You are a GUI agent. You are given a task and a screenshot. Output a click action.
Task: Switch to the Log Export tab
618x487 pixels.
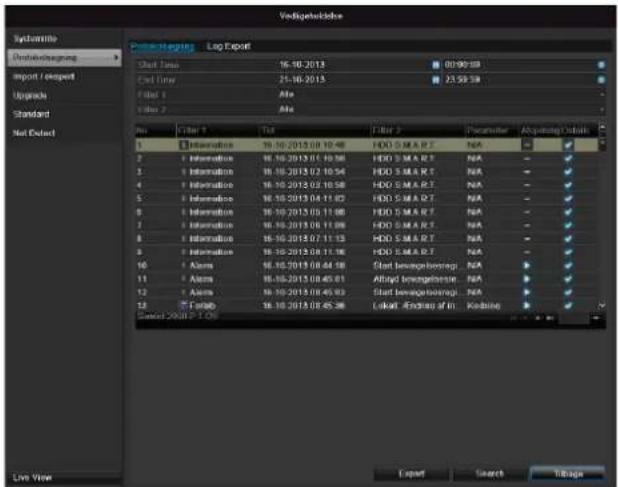[x=229, y=46]
